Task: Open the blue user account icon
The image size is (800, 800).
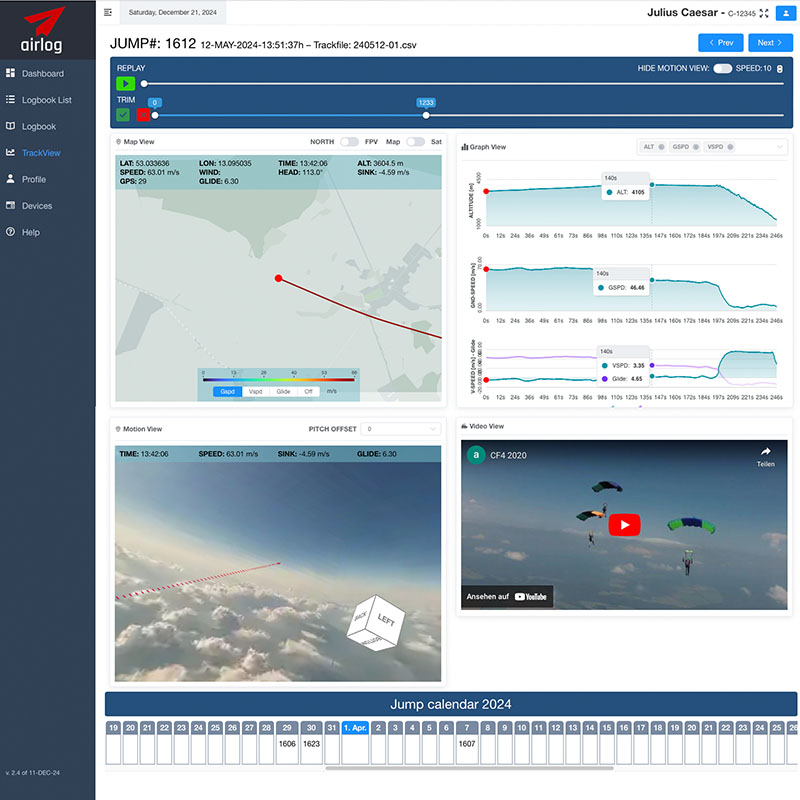Action: click(784, 13)
